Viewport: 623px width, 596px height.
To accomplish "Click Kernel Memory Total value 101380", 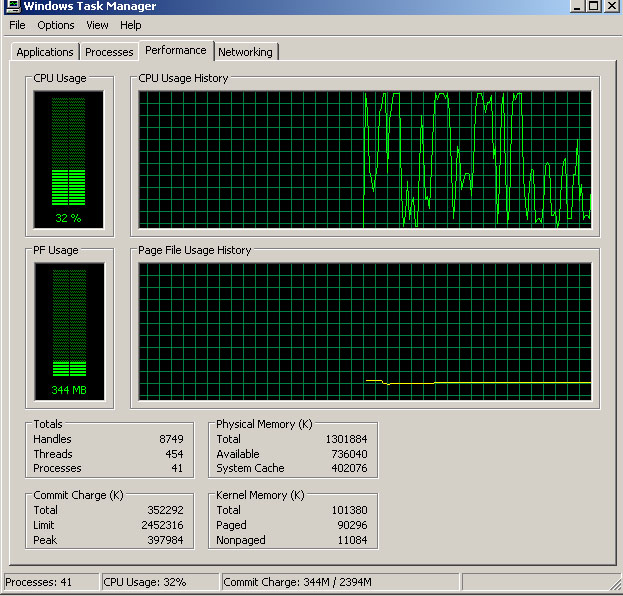I will [350, 510].
